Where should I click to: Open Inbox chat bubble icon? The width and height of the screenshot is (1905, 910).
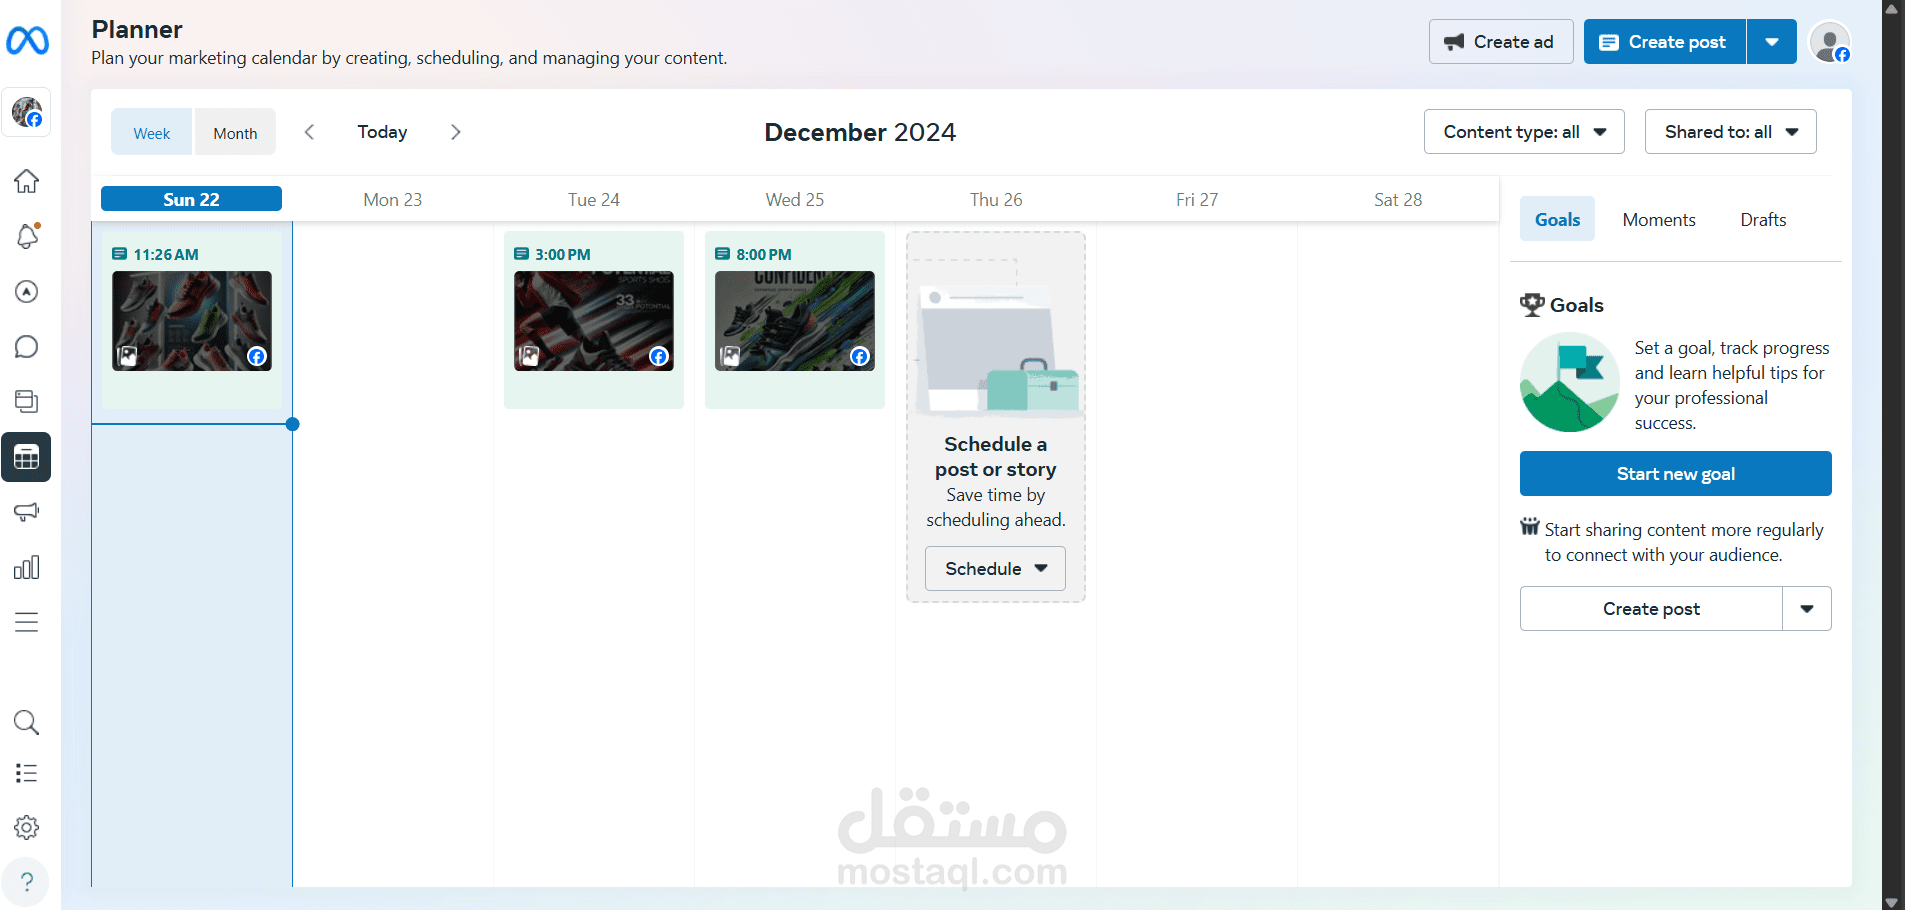click(27, 347)
